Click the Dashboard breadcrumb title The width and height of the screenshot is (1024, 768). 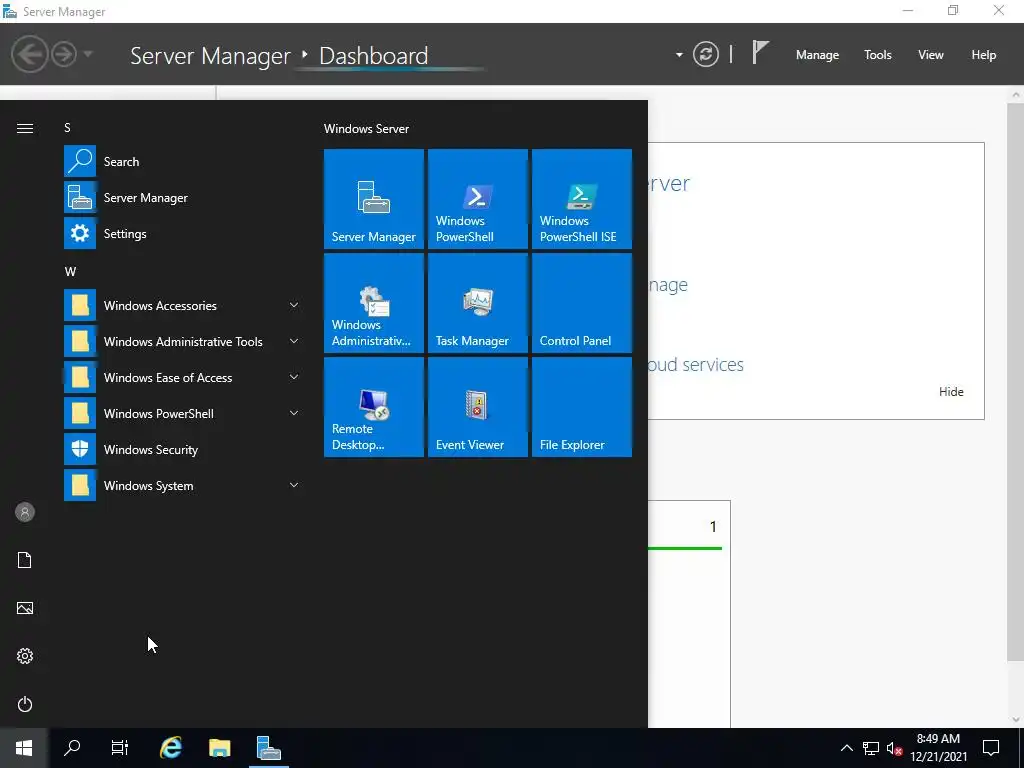pos(374,56)
